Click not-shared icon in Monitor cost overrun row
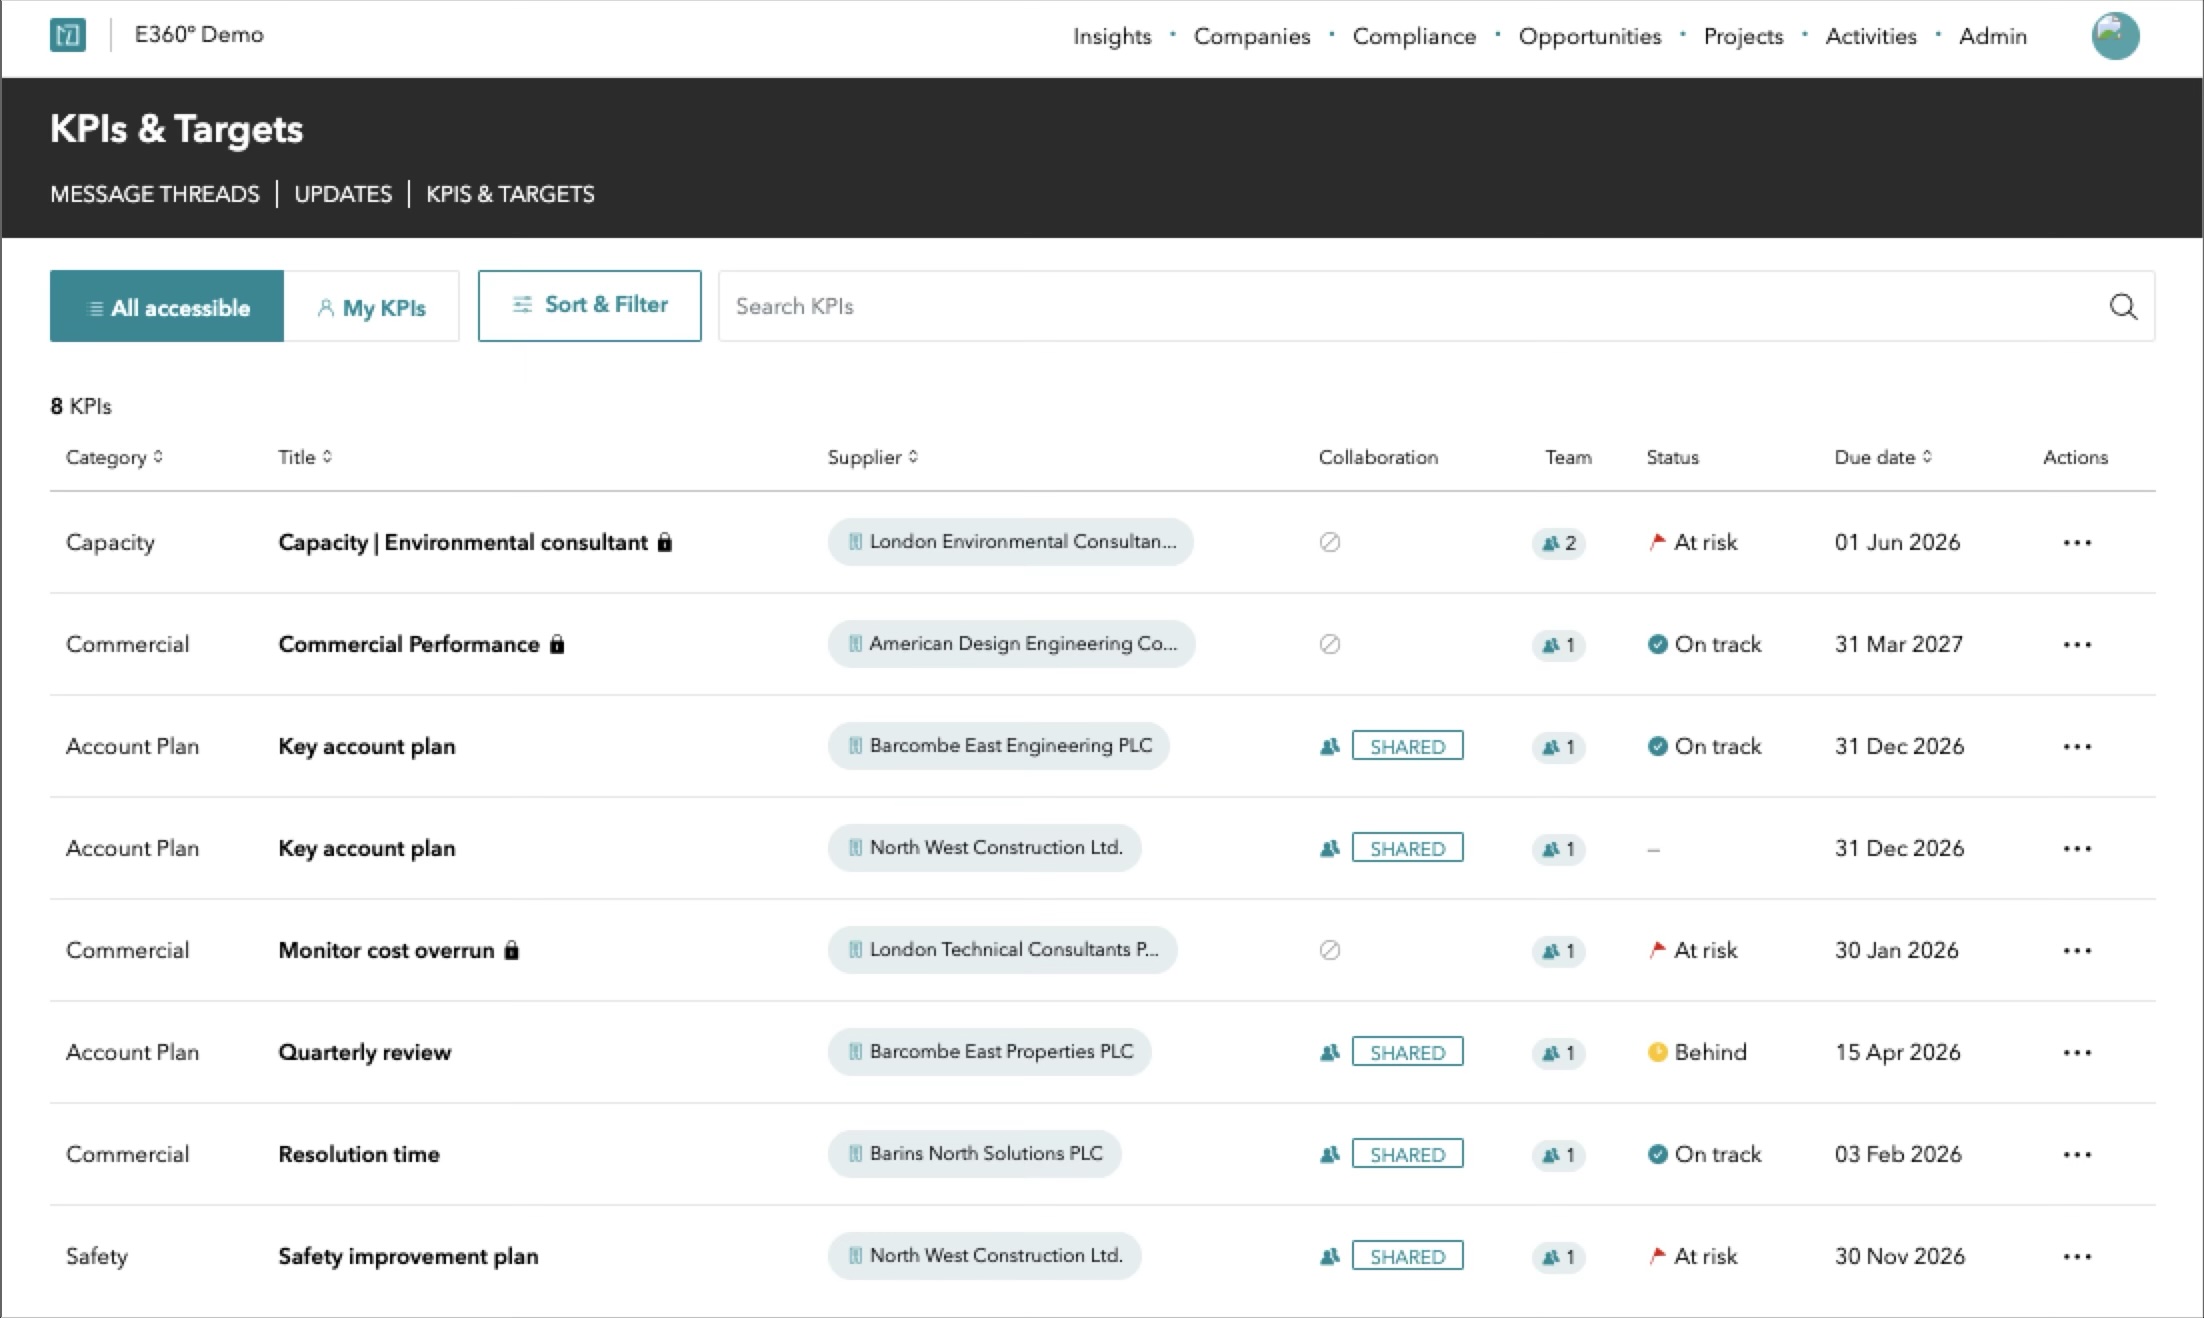The image size is (2204, 1318). point(1330,950)
